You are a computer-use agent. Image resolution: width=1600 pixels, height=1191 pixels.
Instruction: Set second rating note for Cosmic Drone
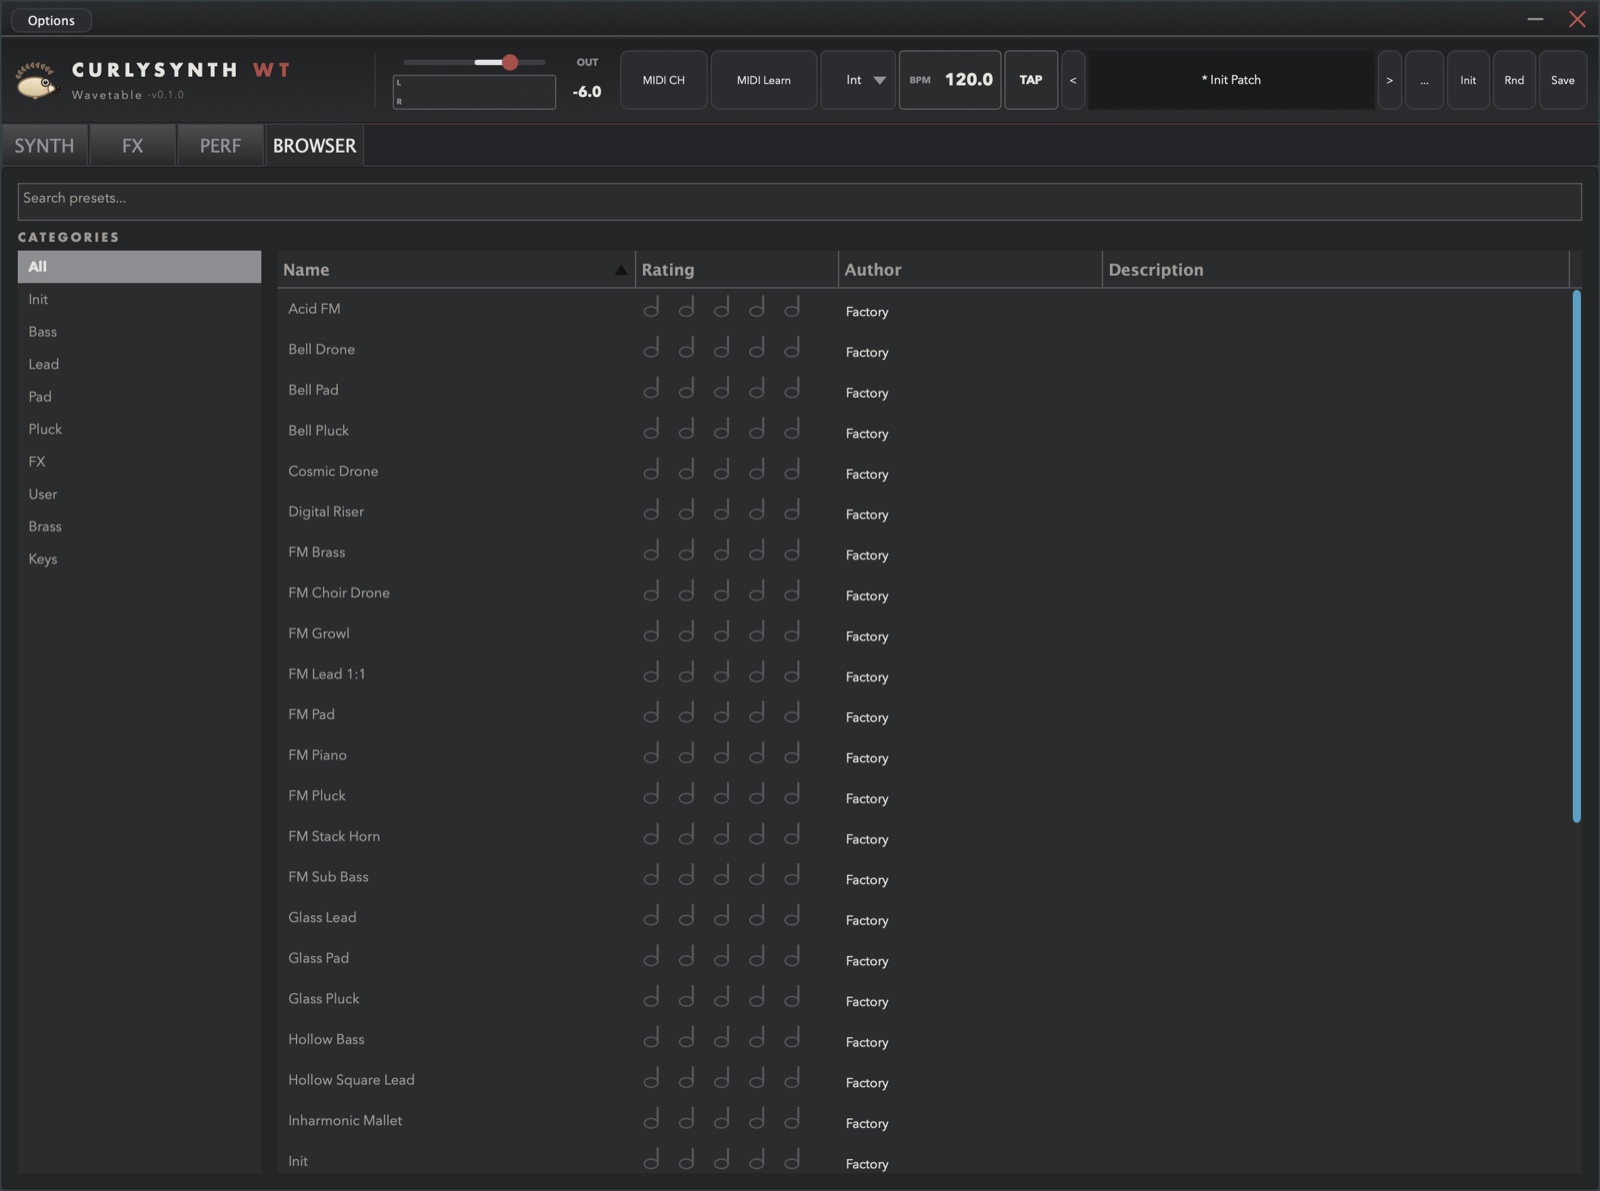[x=686, y=470]
